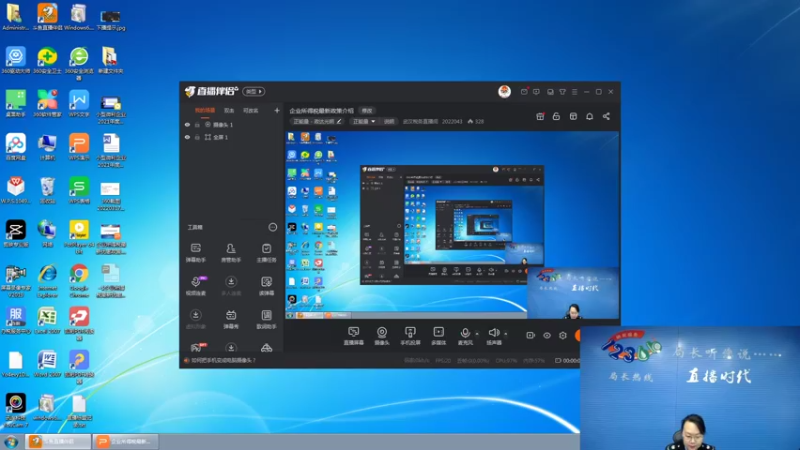Screen dimensions: 800x450
Task: Switch to the 斗鱼直播伴侣 taskbar button
Action: (58, 441)
